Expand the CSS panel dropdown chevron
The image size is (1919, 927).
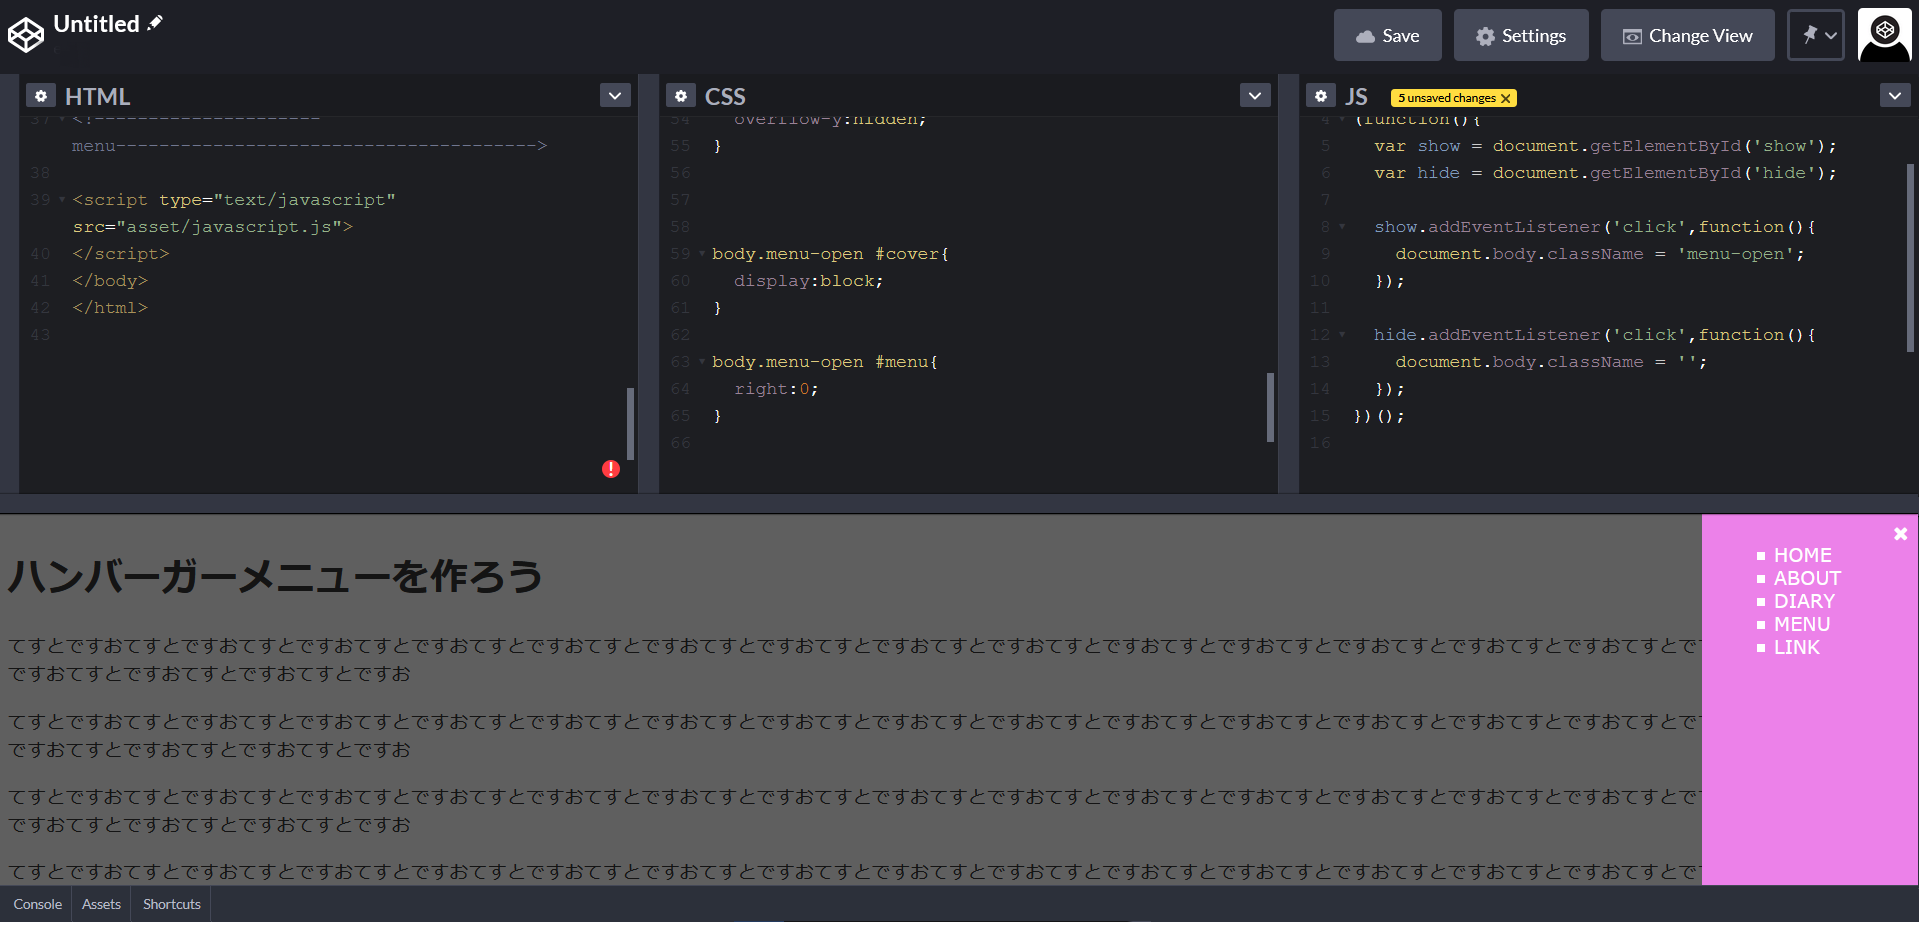coord(1255,96)
